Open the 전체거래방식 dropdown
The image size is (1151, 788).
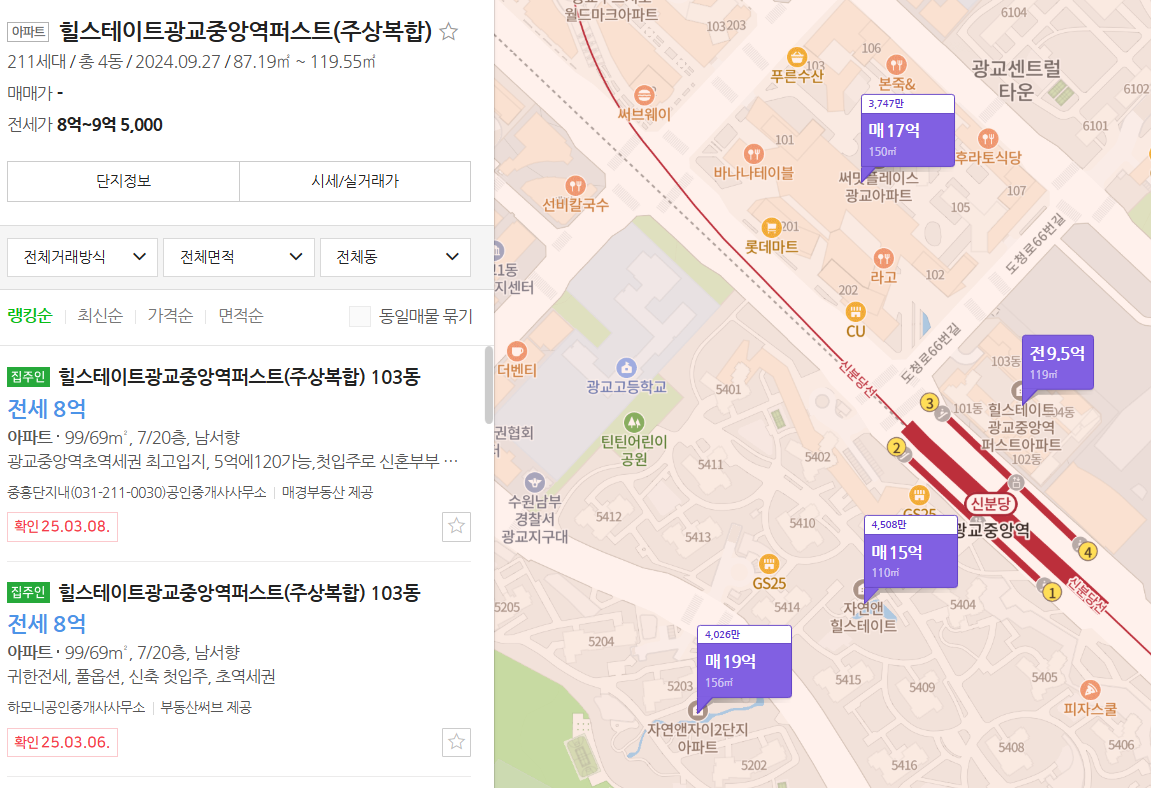coord(82,257)
